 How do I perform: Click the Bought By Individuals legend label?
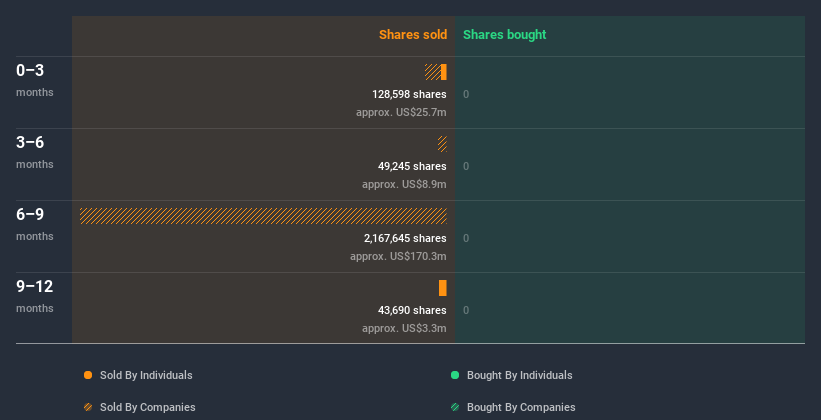pos(519,375)
